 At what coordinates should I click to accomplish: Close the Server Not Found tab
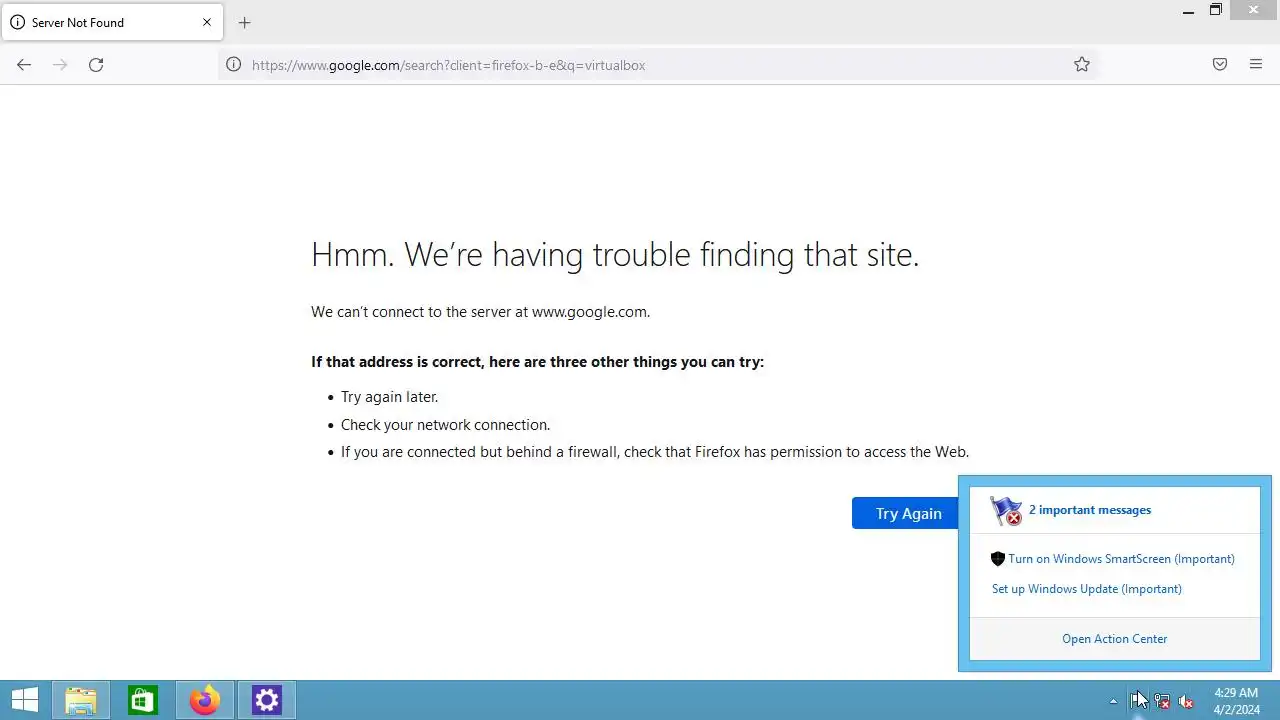pos(207,22)
